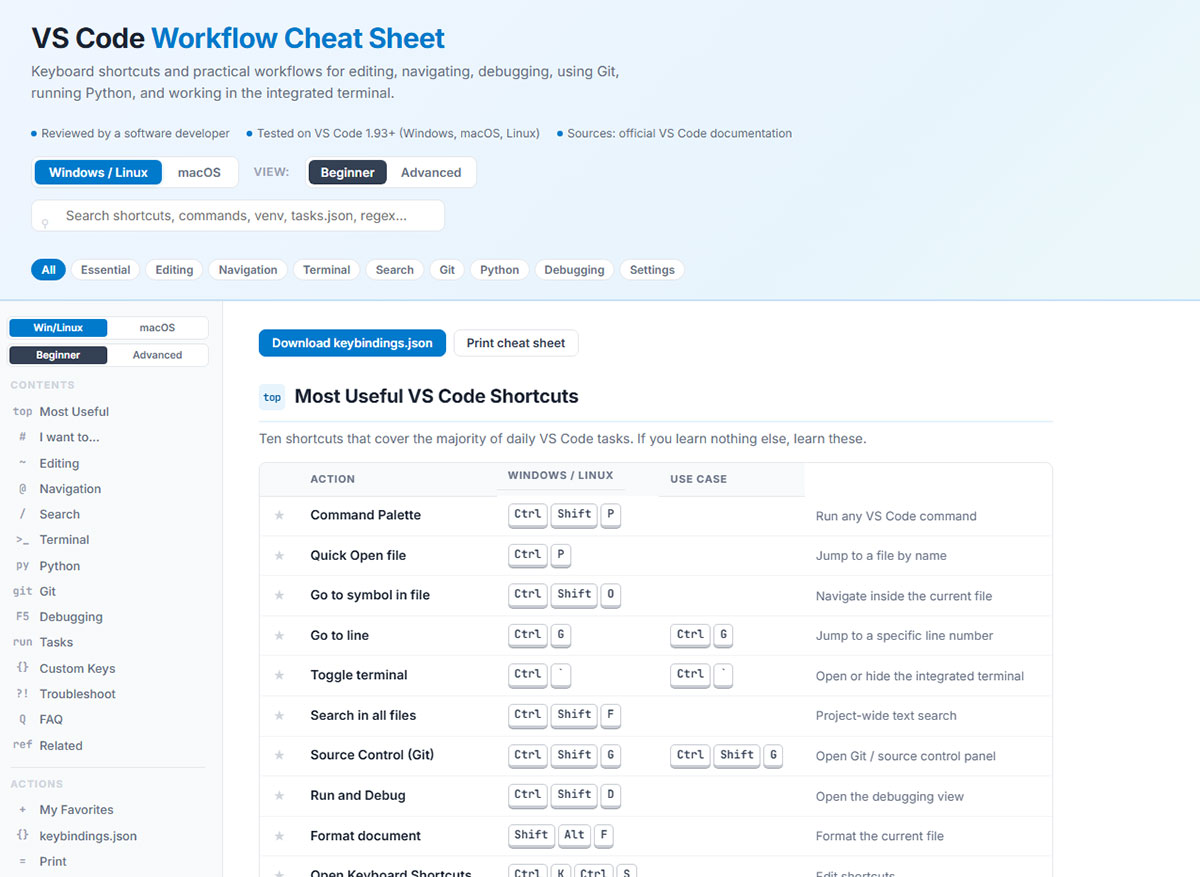The width and height of the screenshot is (1200, 877).
Task: Filter shortcuts by Python chip
Action: point(499,270)
